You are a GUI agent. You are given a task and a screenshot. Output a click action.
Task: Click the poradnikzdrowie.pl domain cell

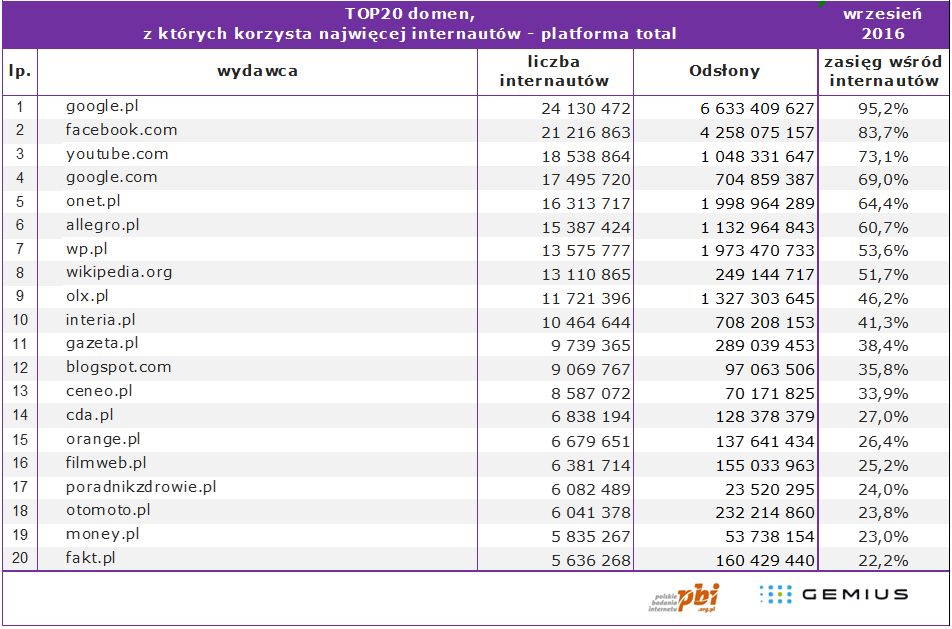141,487
